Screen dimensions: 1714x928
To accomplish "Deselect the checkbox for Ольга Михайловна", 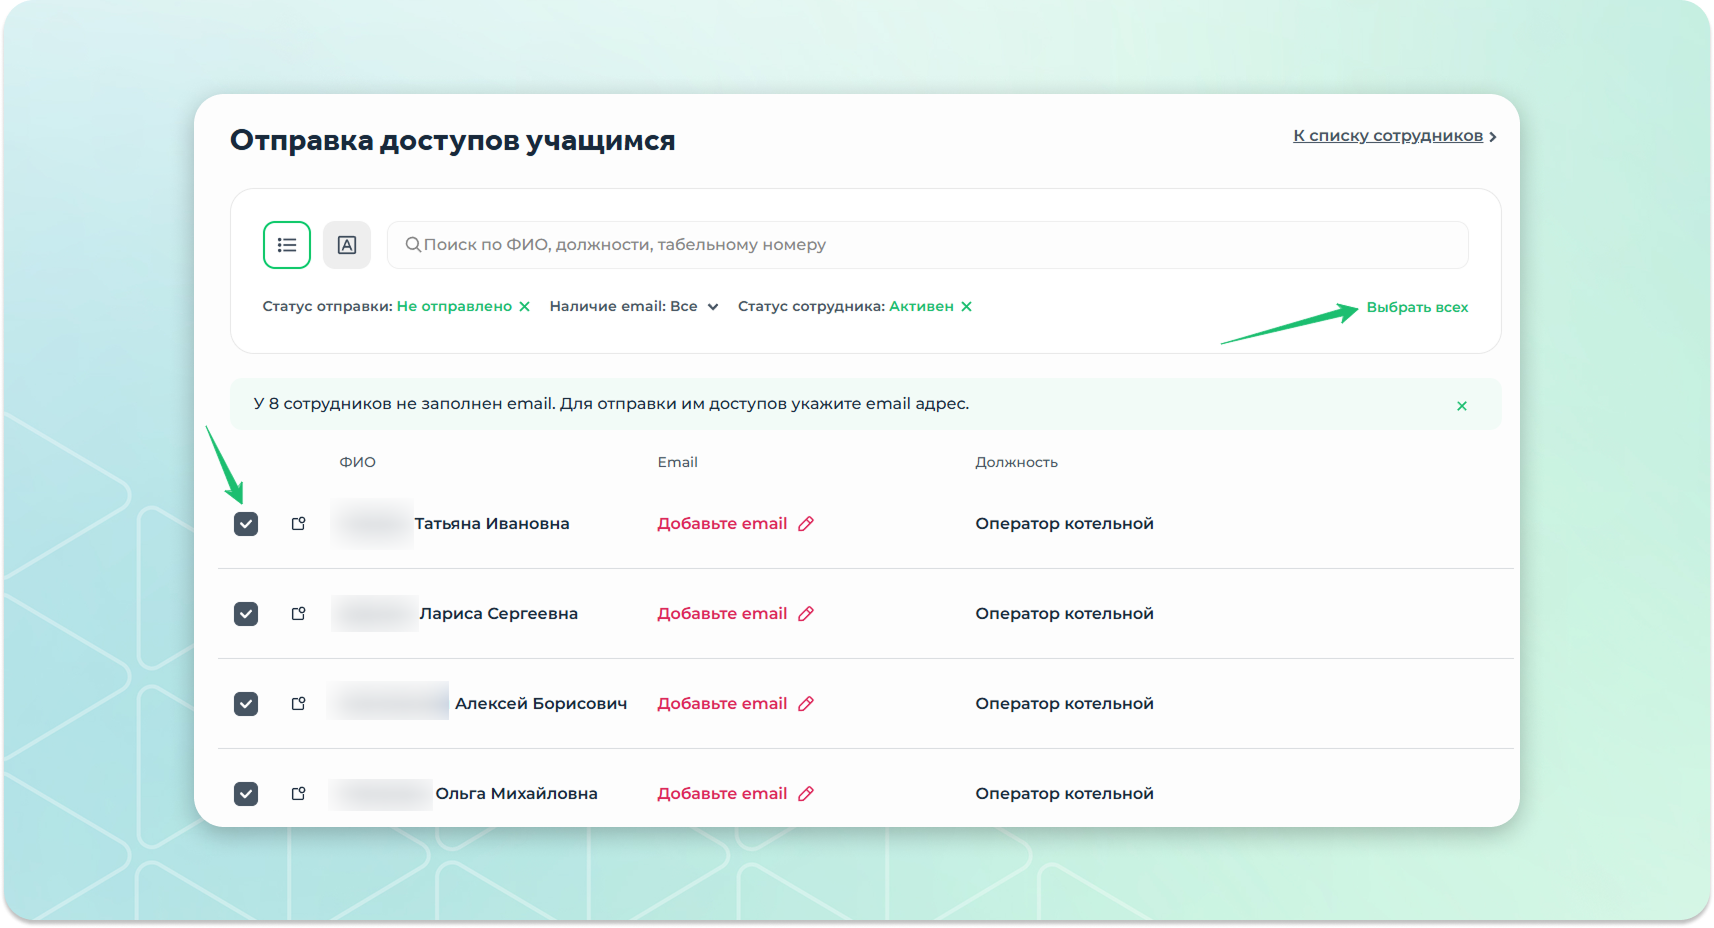I will pos(246,794).
